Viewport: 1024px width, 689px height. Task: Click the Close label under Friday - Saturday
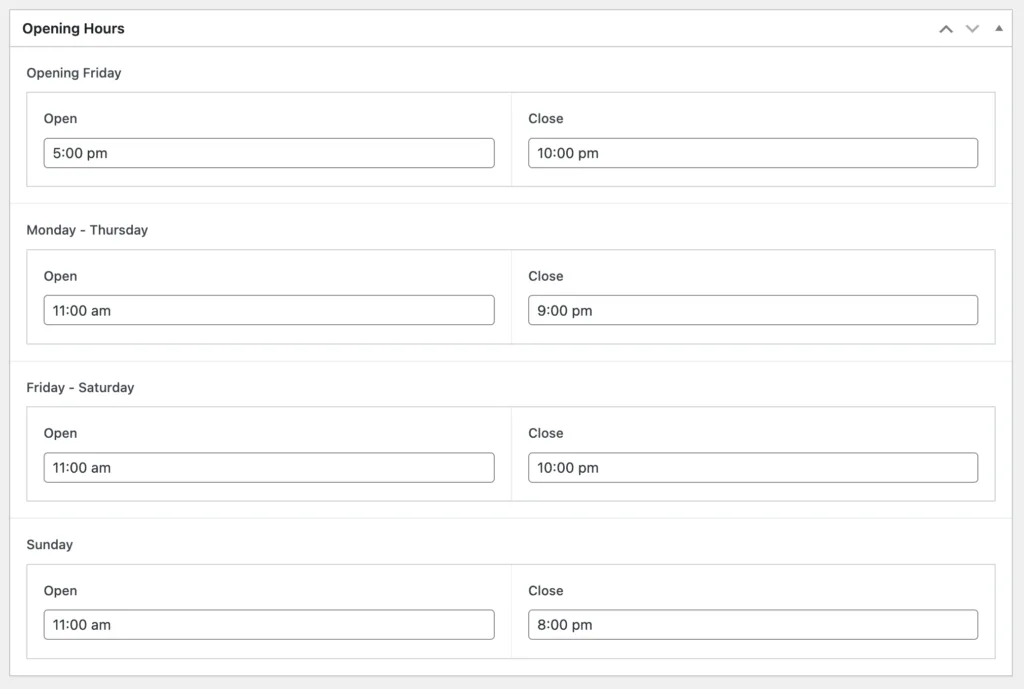click(545, 433)
